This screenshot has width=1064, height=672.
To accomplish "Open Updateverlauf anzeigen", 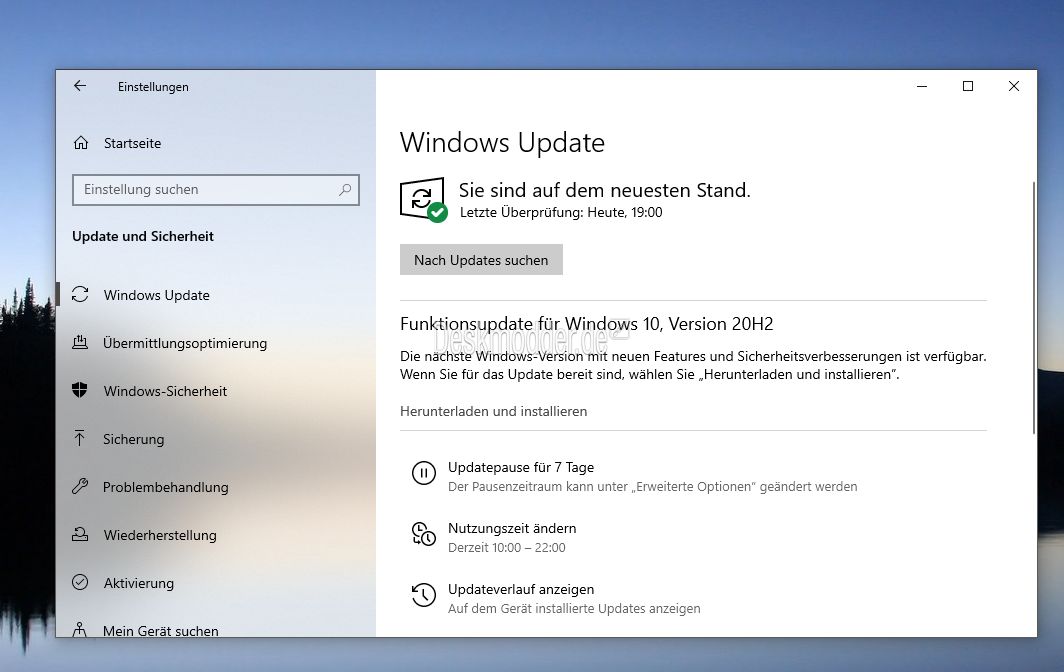I will [521, 589].
